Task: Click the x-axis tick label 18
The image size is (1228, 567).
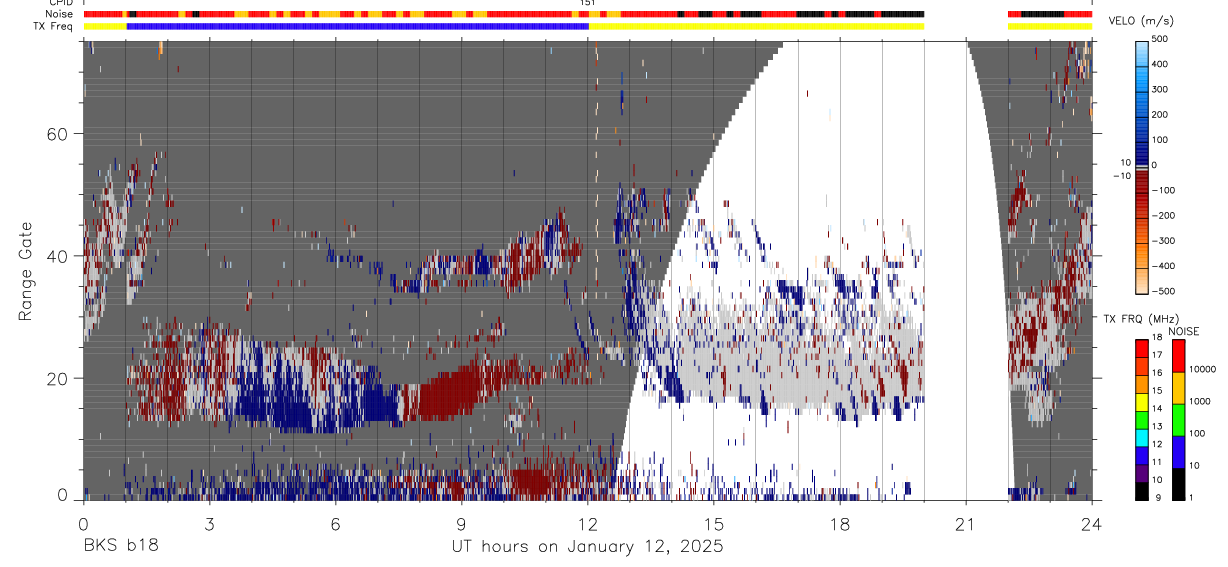Action: pyautogui.click(x=840, y=523)
